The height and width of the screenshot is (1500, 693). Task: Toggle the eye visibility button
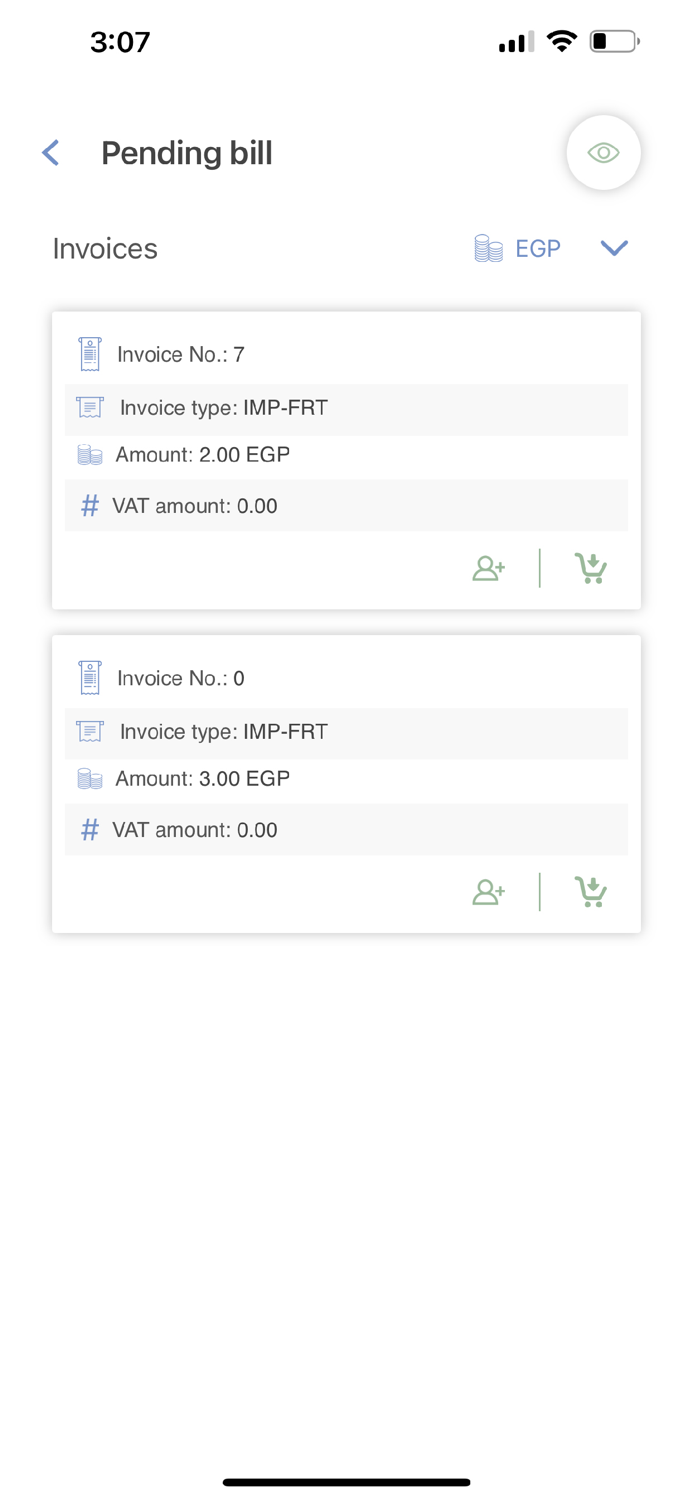603,153
